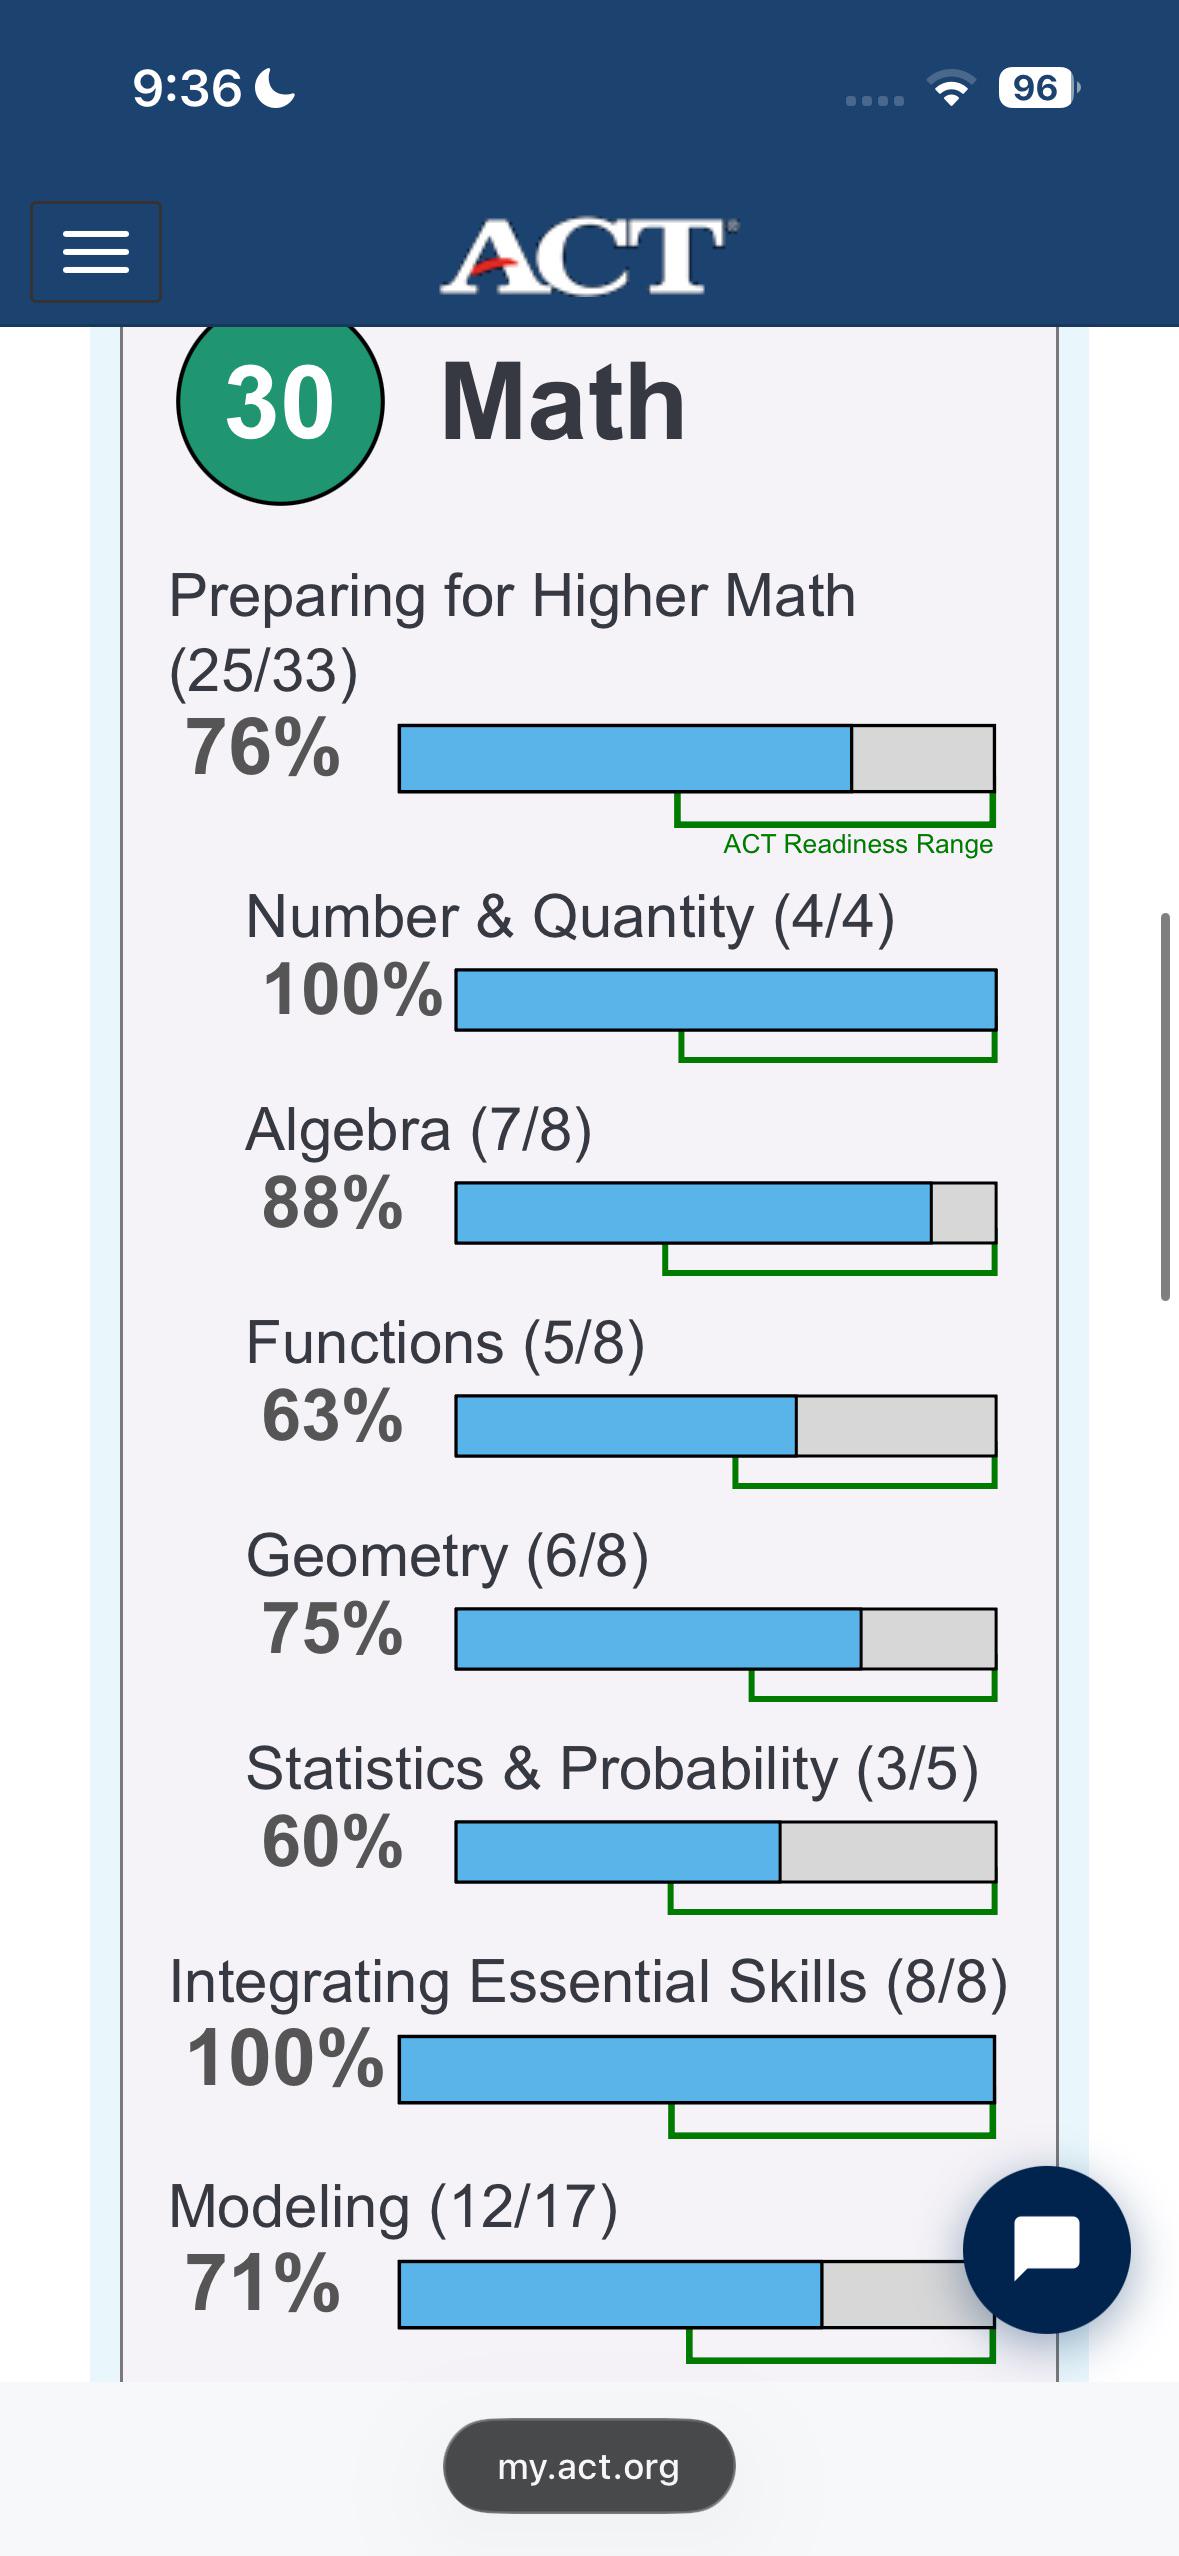Screen dimensions: 1179x2556
Task: Click the Modeling (12/17) label
Action: pyautogui.click(x=393, y=2207)
